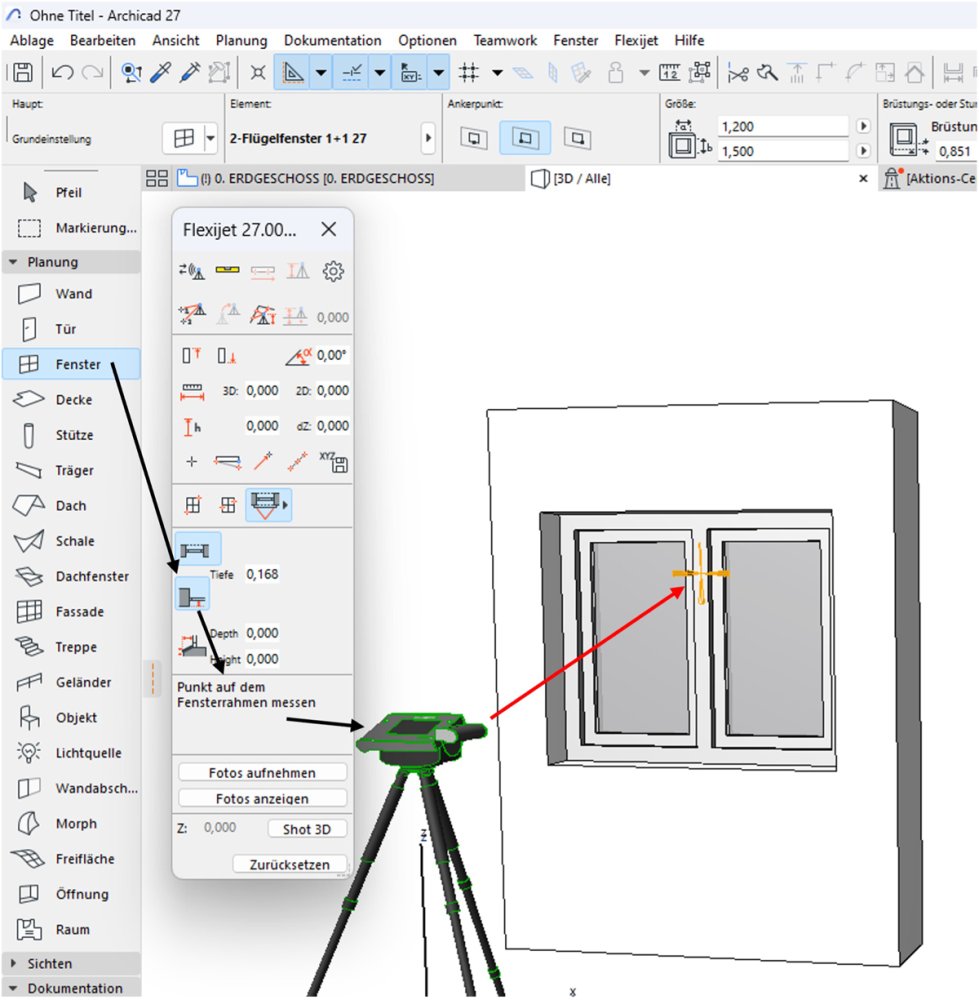Select the Objekt tool
This screenshot has width=979, height=1000.
(70, 717)
